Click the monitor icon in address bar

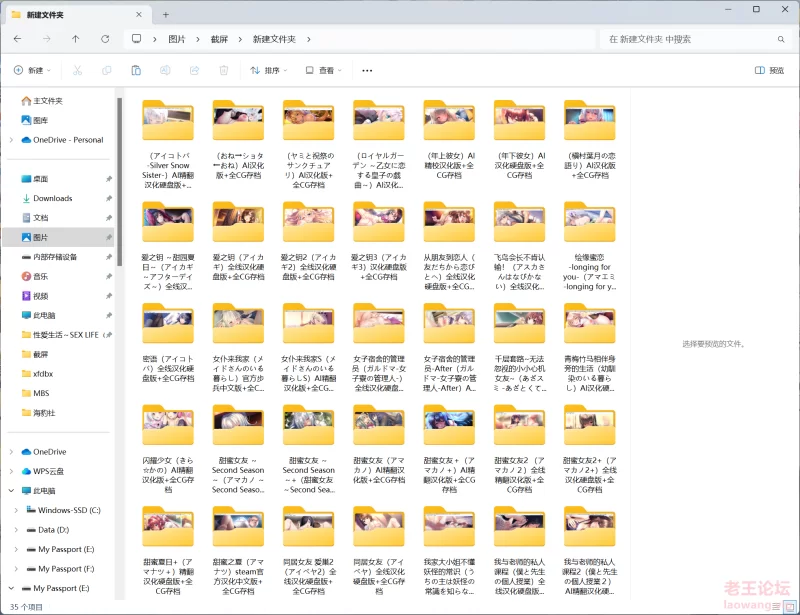point(136,39)
